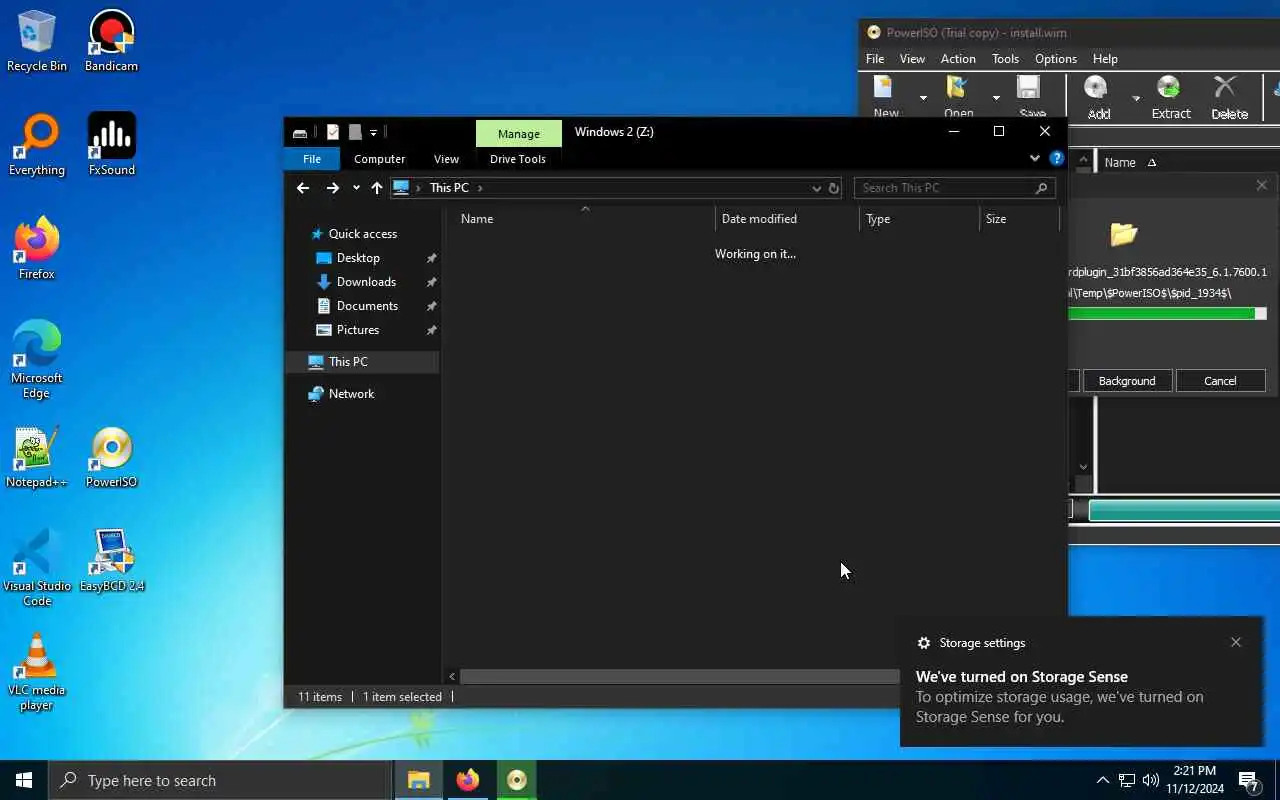The image size is (1280, 800).
Task: Select Network in navigation pane
Action: coord(351,394)
